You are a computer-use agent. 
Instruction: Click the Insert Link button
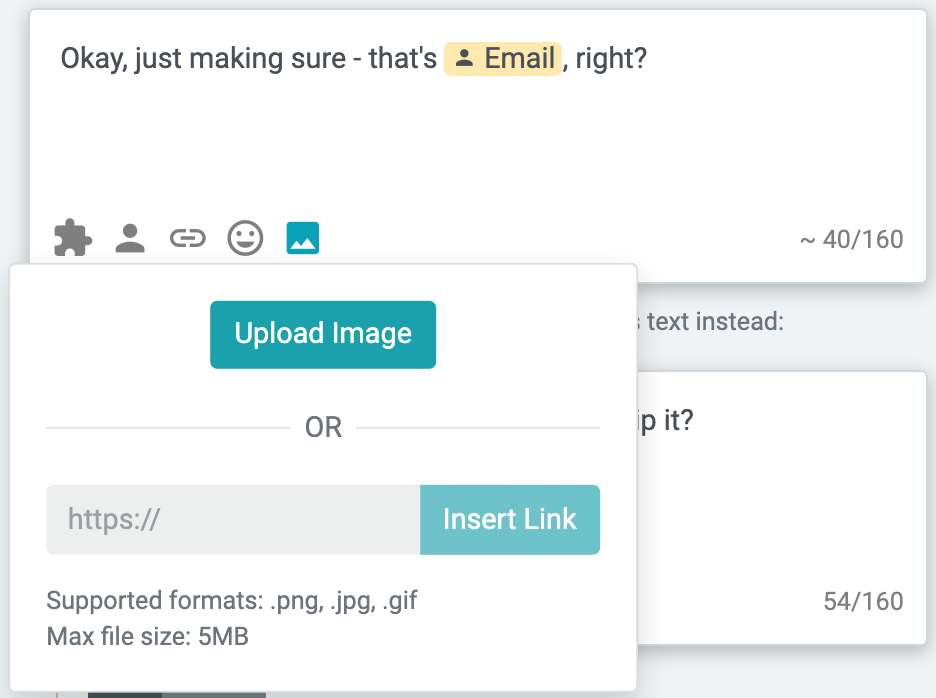point(510,519)
